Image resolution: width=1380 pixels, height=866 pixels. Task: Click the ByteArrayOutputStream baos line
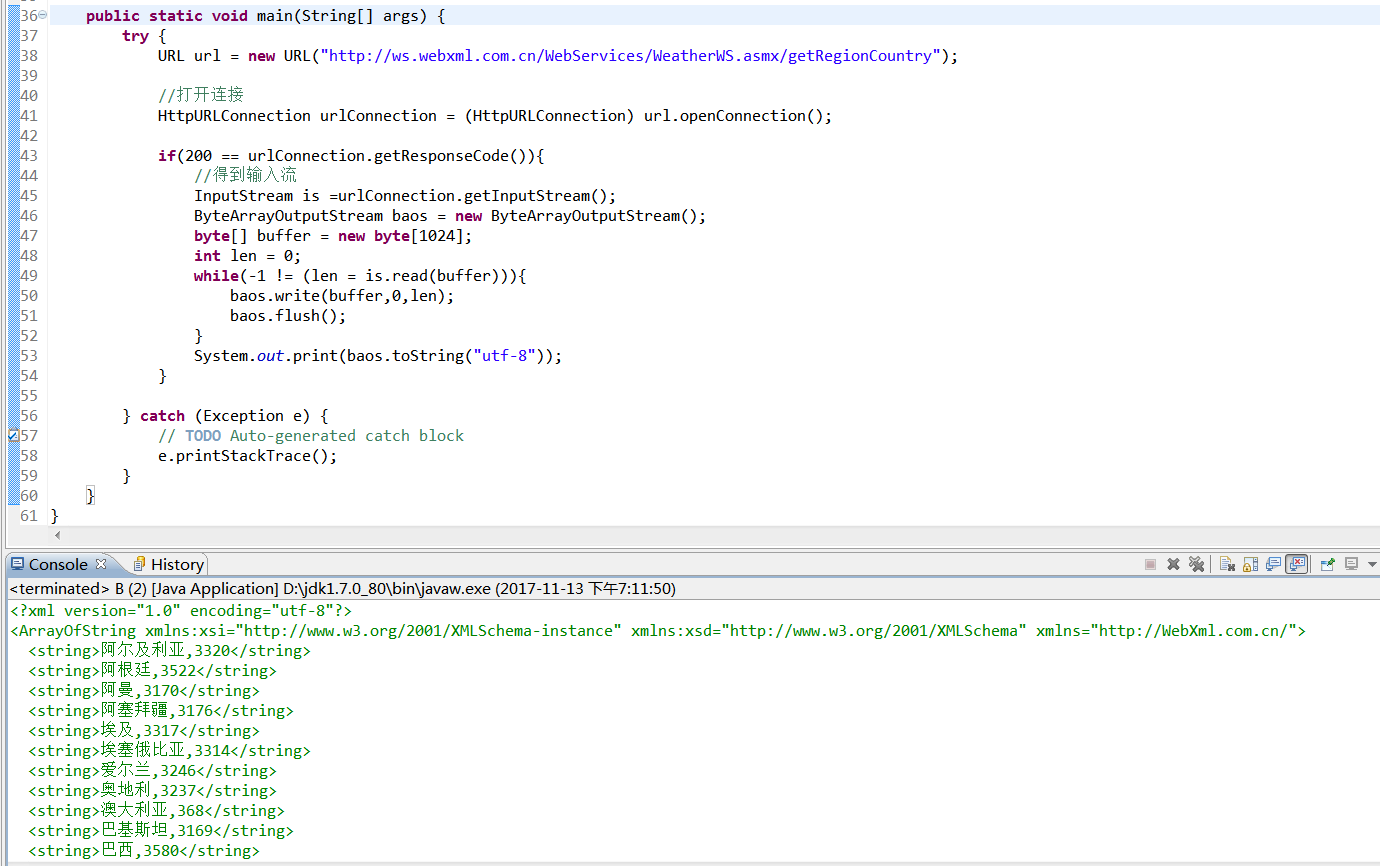coord(450,216)
